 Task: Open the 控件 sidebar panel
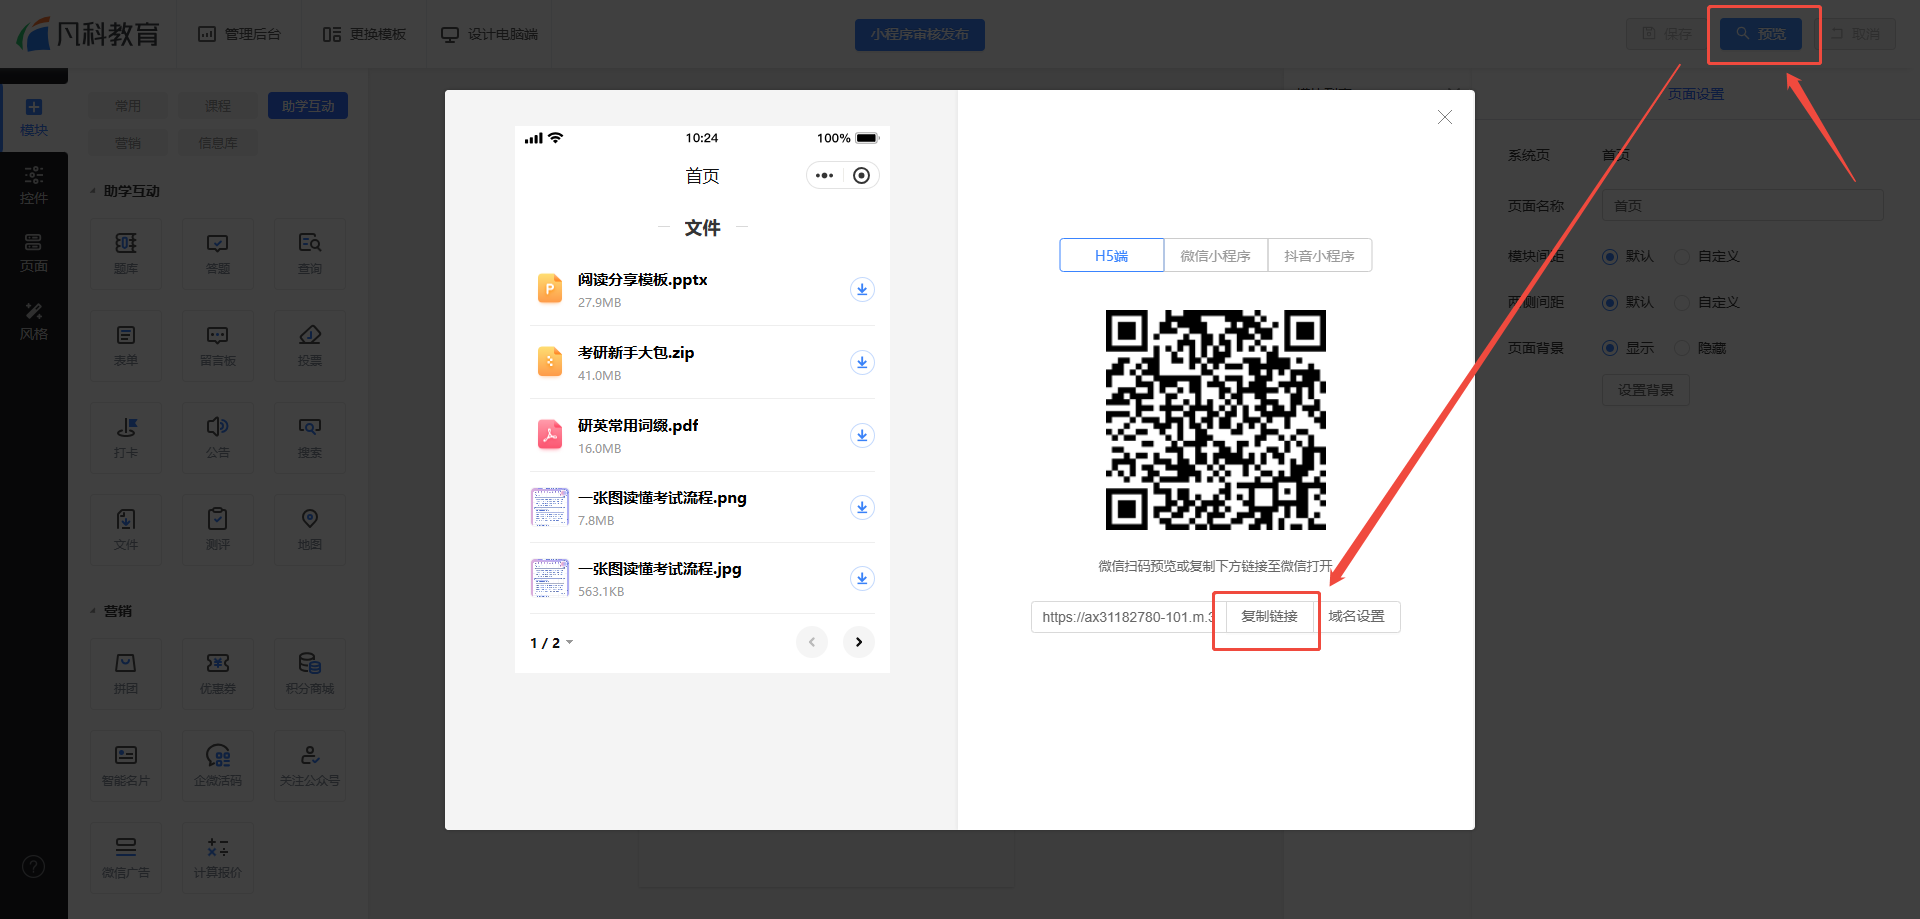[34, 186]
